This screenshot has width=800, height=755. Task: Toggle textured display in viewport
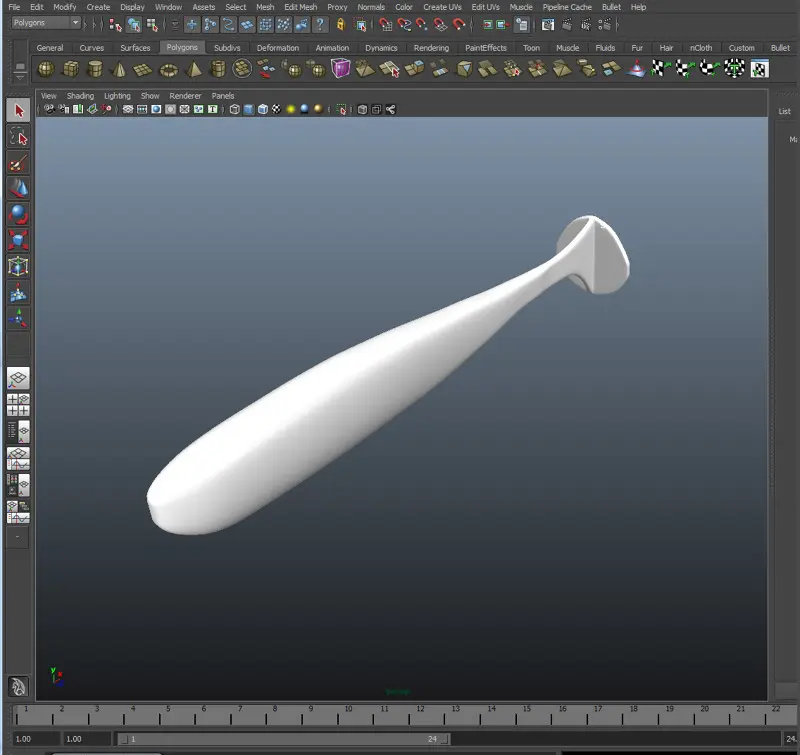coord(276,109)
